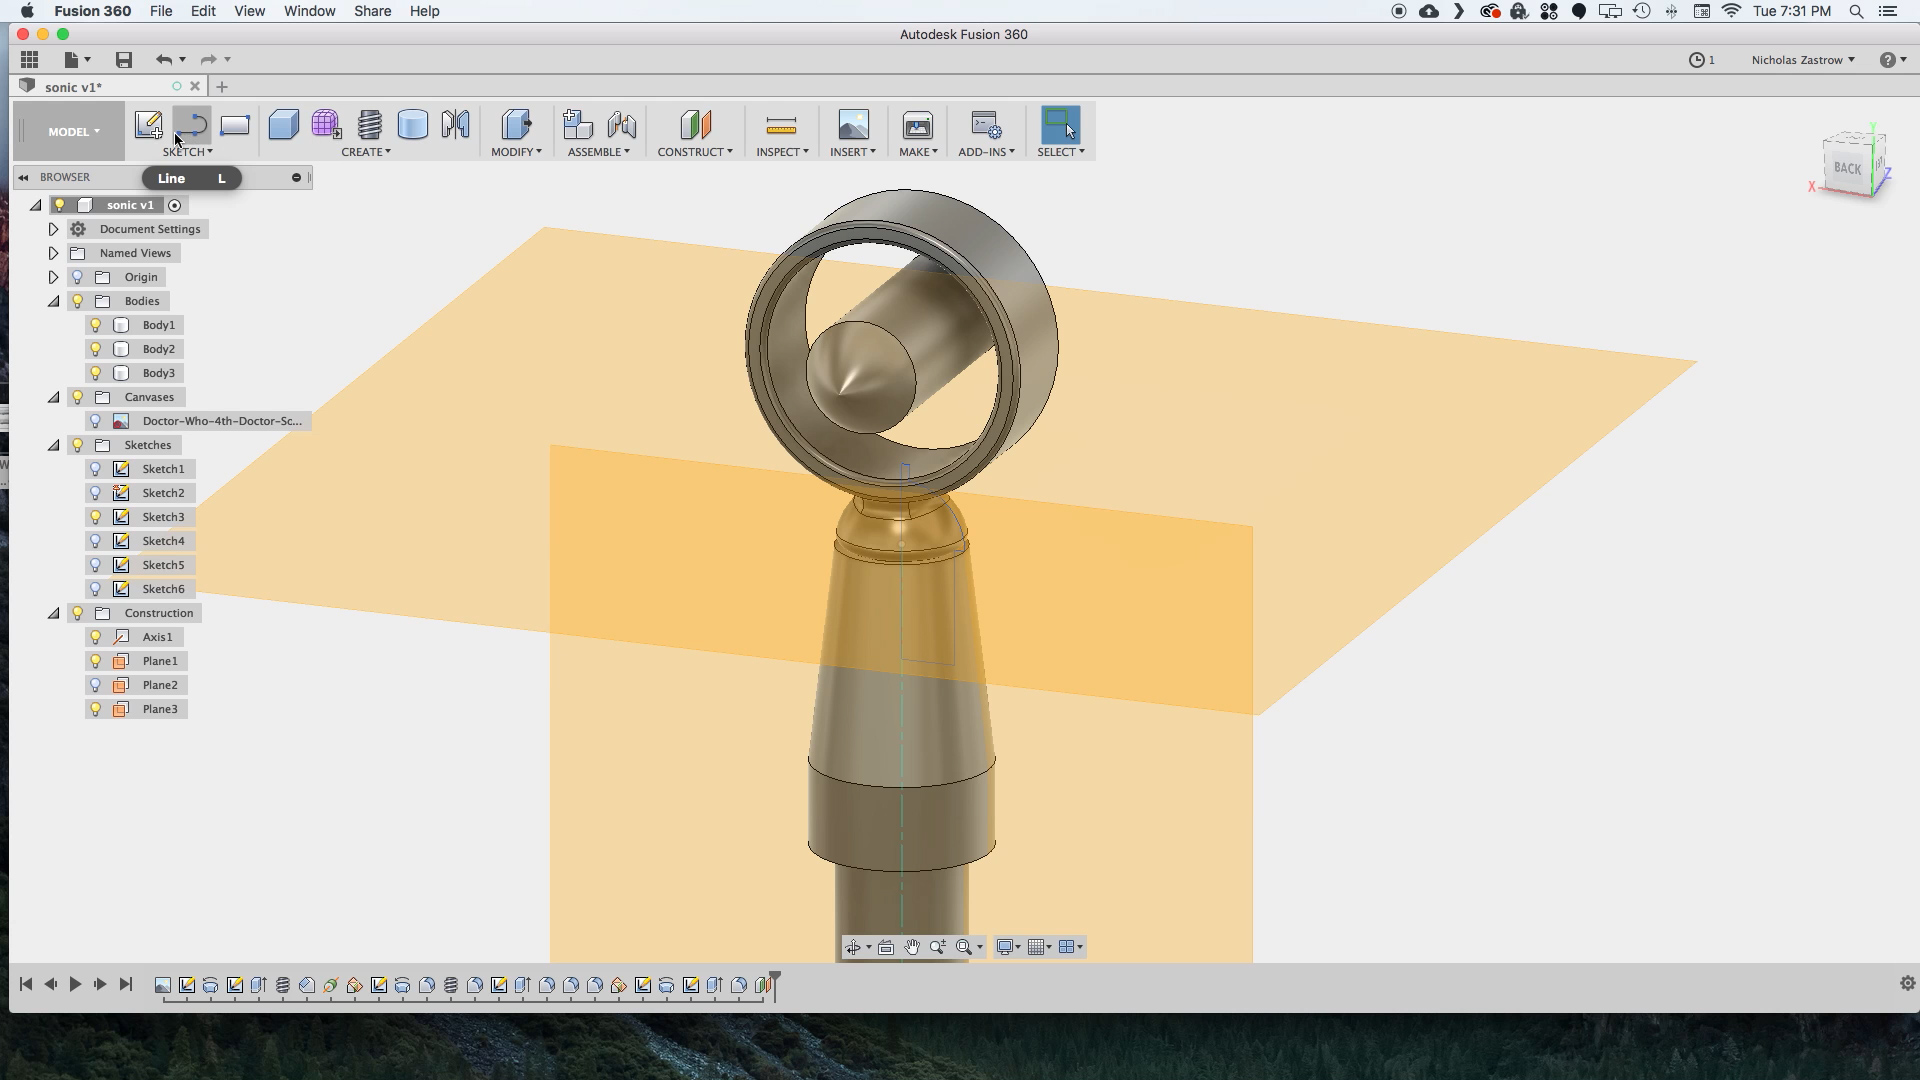Click the Select tool icon

pyautogui.click(x=1061, y=125)
